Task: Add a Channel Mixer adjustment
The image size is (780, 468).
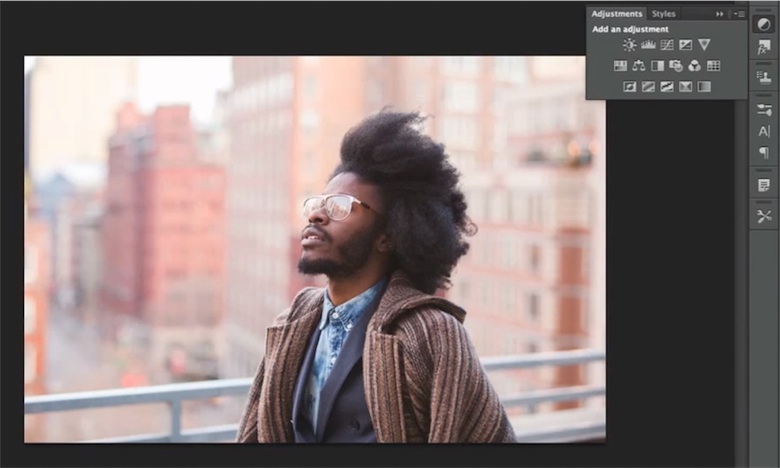Action: pyautogui.click(x=694, y=66)
